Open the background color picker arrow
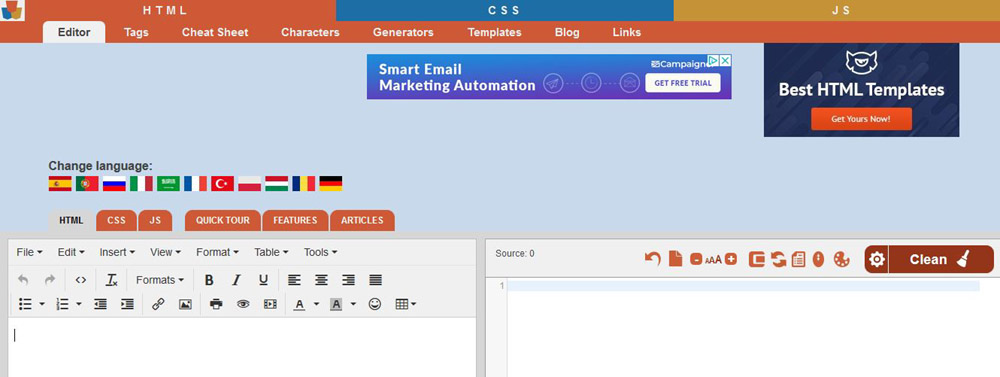The image size is (1000, 377). click(353, 304)
